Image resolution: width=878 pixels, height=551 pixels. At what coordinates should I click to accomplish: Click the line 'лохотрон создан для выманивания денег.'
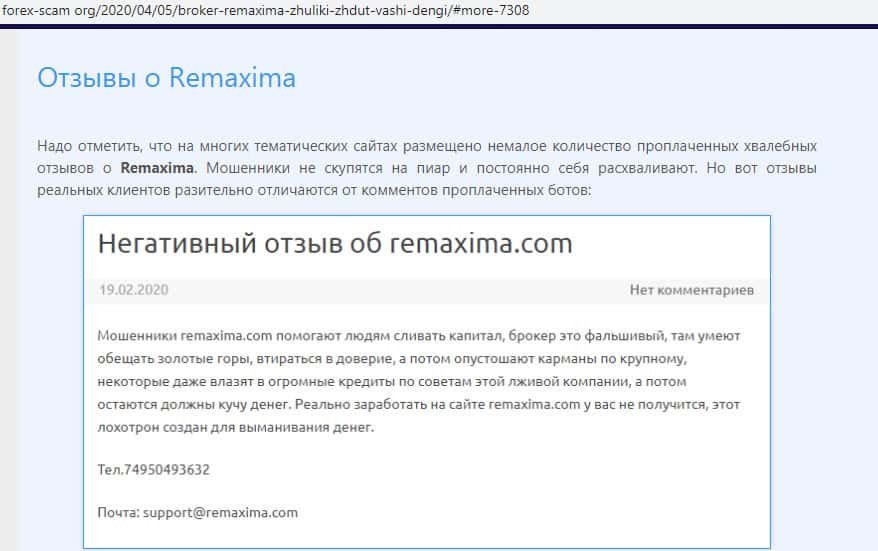coord(236,427)
